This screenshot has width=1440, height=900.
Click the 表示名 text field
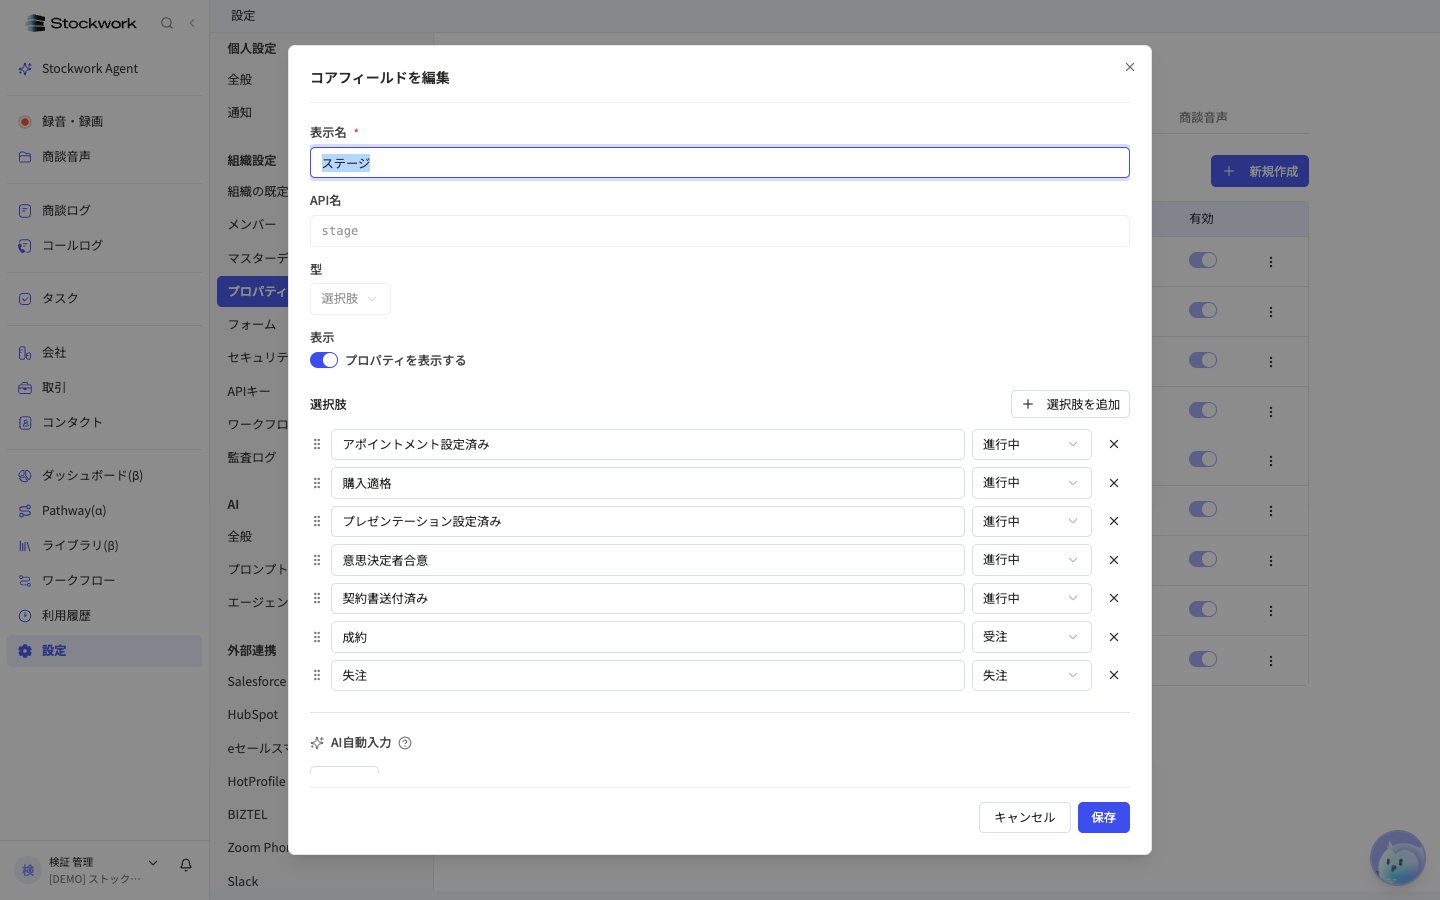click(x=720, y=163)
